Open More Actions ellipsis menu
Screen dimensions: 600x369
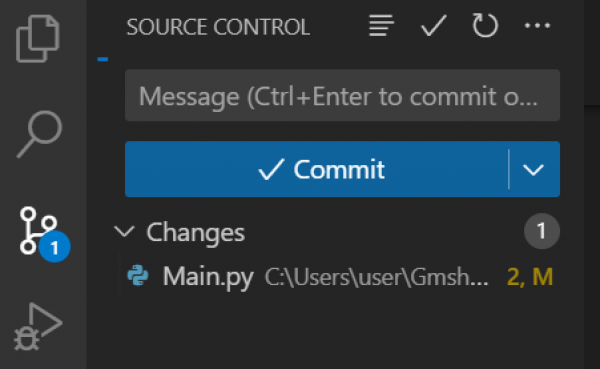pos(537,26)
